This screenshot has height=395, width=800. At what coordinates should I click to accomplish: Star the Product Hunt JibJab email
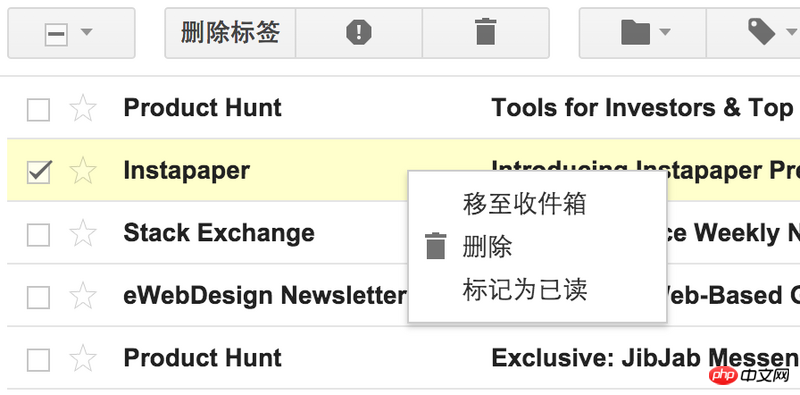[83, 358]
